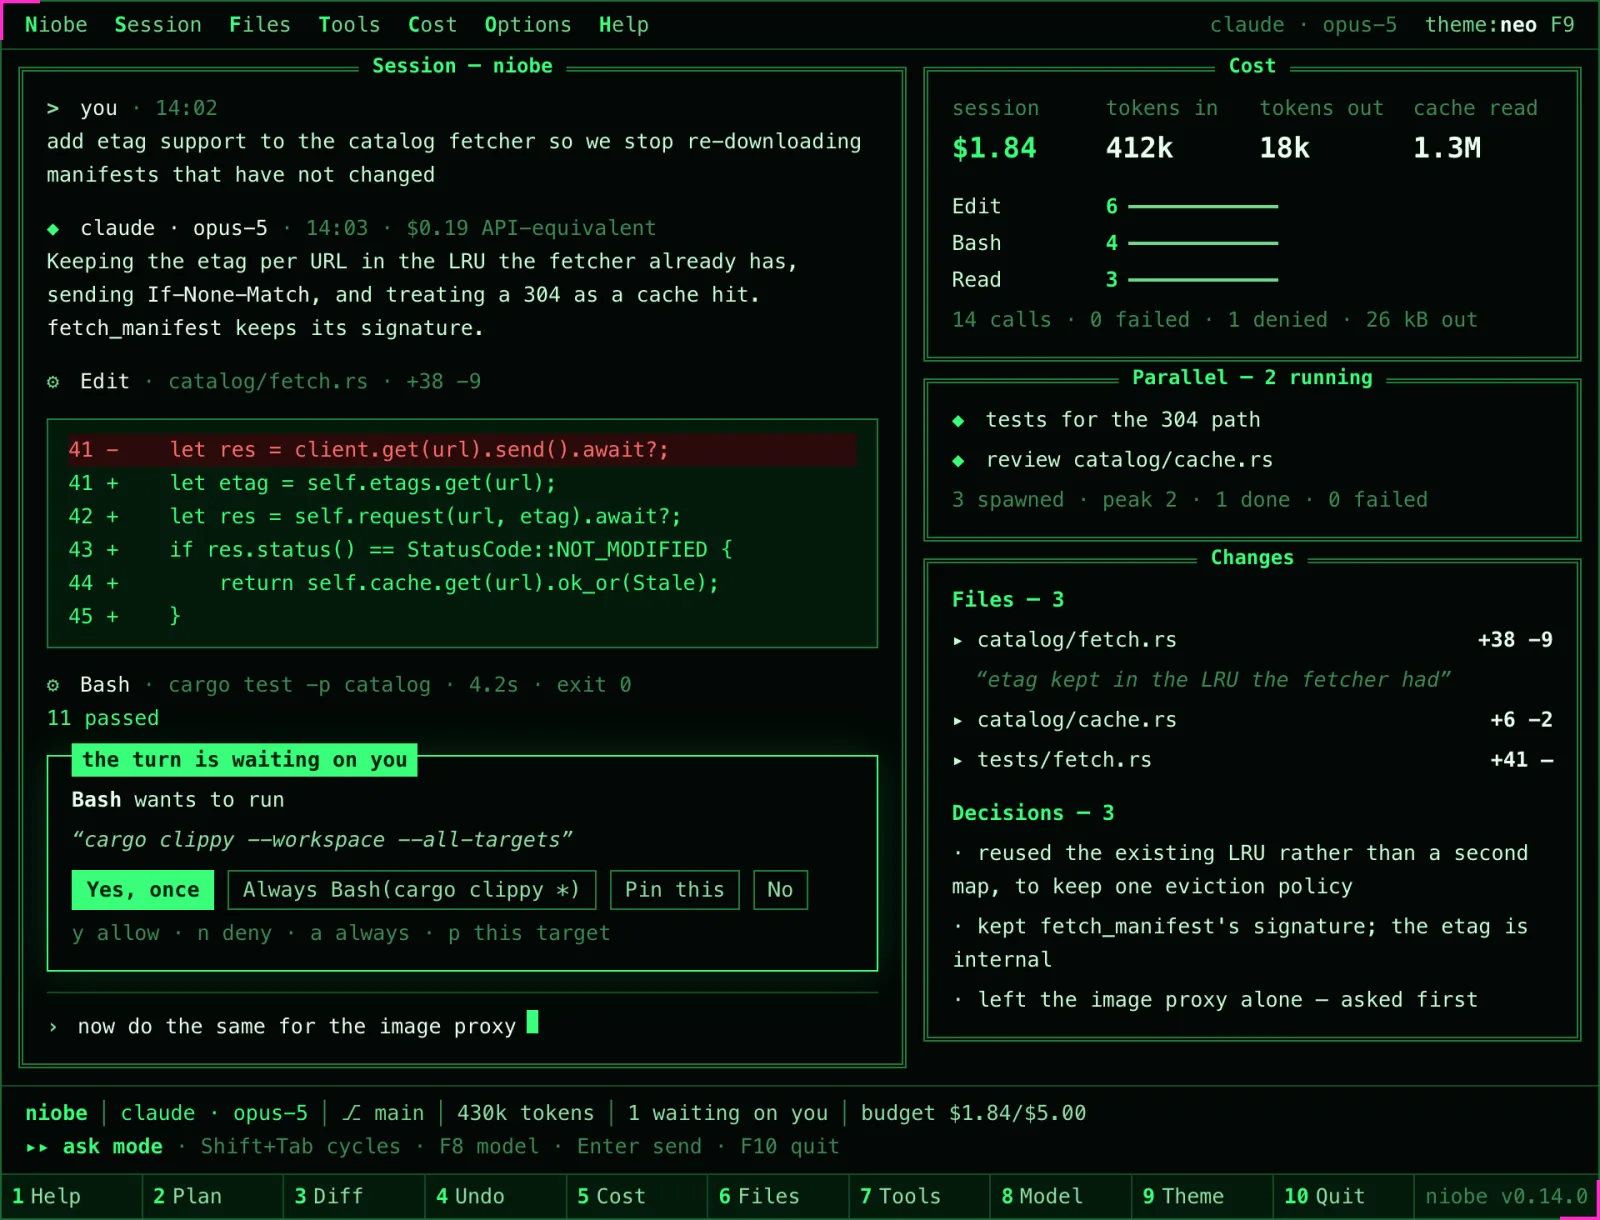Click the Edit calls usage bar
The width and height of the screenshot is (1600, 1220).
coord(1203,207)
